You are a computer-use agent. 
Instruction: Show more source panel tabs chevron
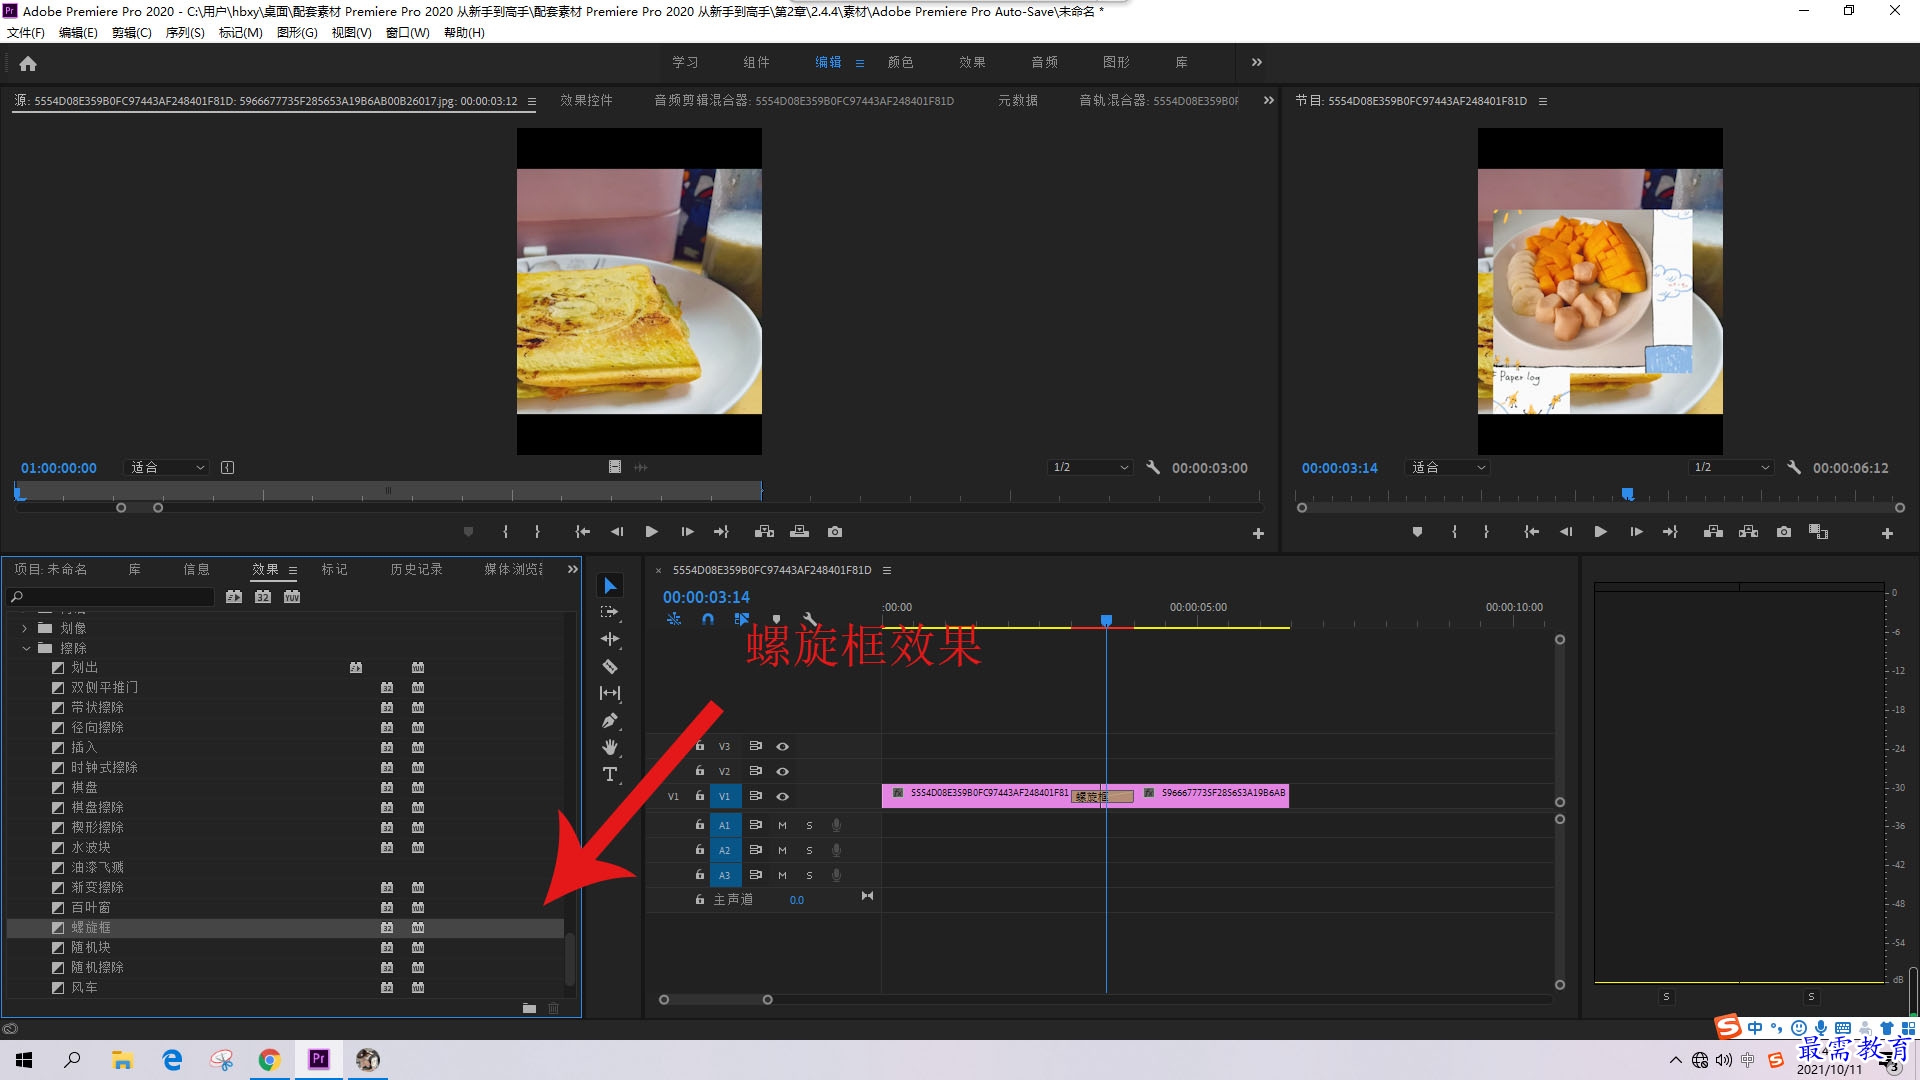click(1269, 100)
